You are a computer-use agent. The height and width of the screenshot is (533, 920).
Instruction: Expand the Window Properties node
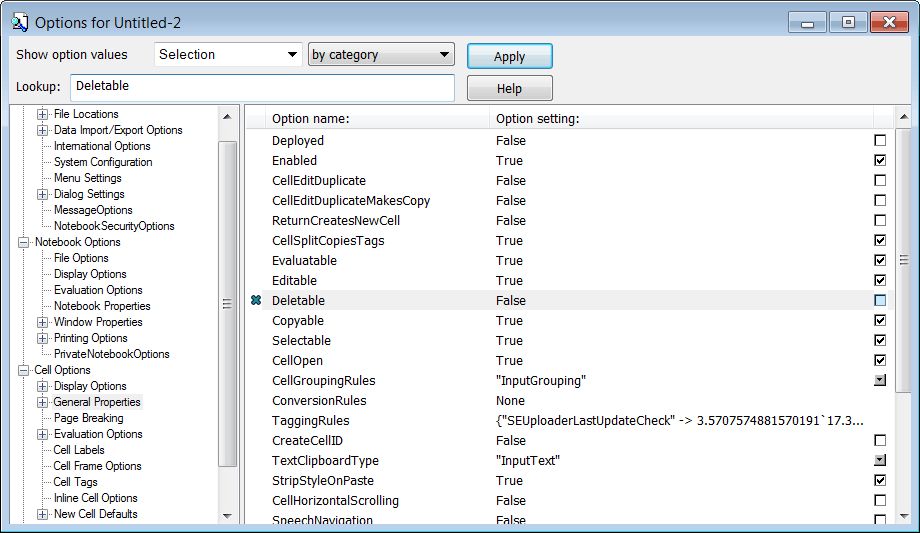[42, 322]
